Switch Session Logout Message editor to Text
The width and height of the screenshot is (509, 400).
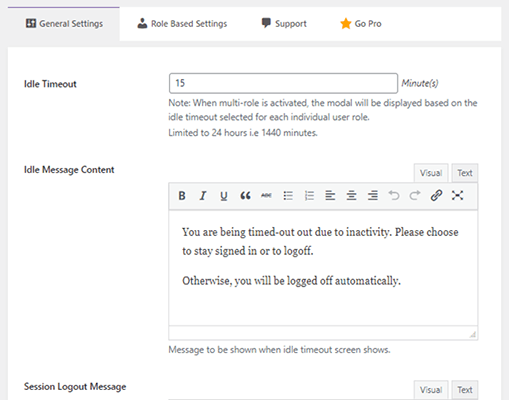[465, 390]
